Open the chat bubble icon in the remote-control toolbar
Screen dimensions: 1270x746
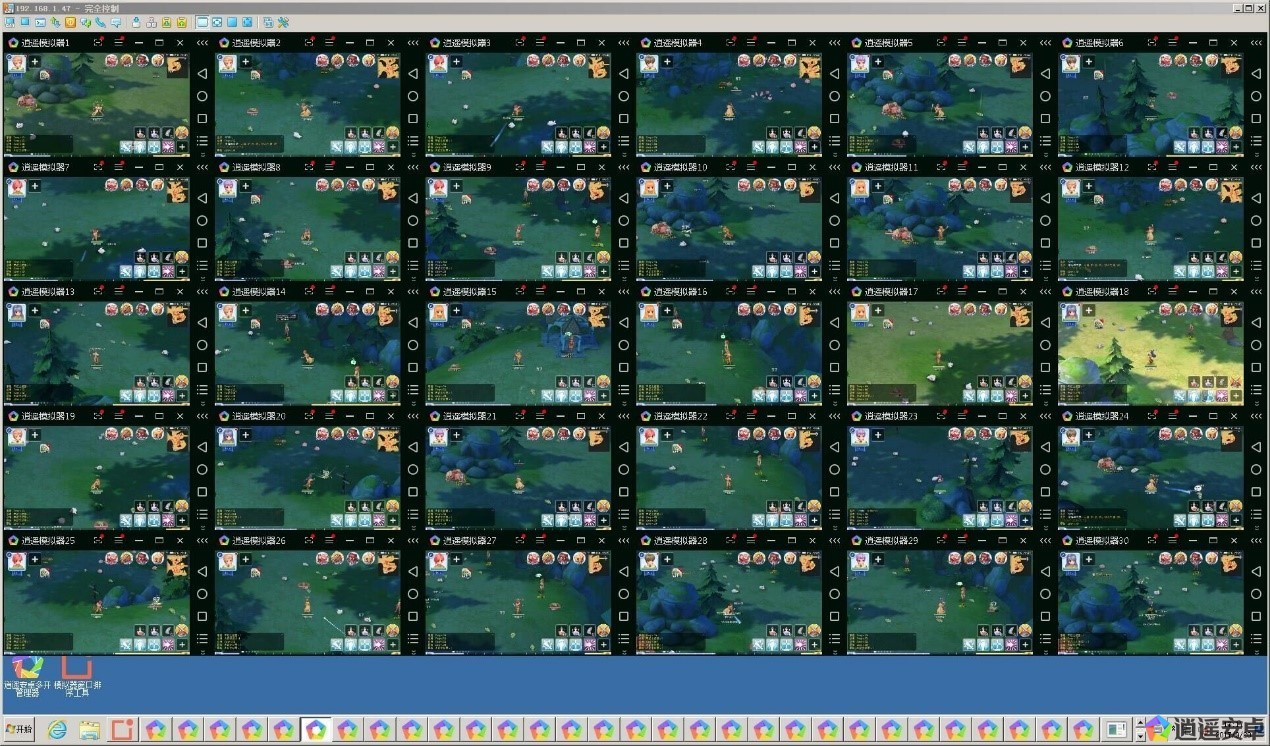(x=116, y=22)
